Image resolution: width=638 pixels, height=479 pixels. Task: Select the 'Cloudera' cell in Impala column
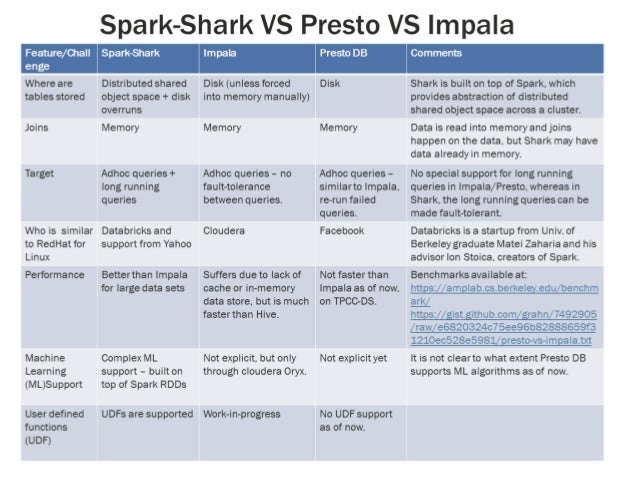coord(257,244)
